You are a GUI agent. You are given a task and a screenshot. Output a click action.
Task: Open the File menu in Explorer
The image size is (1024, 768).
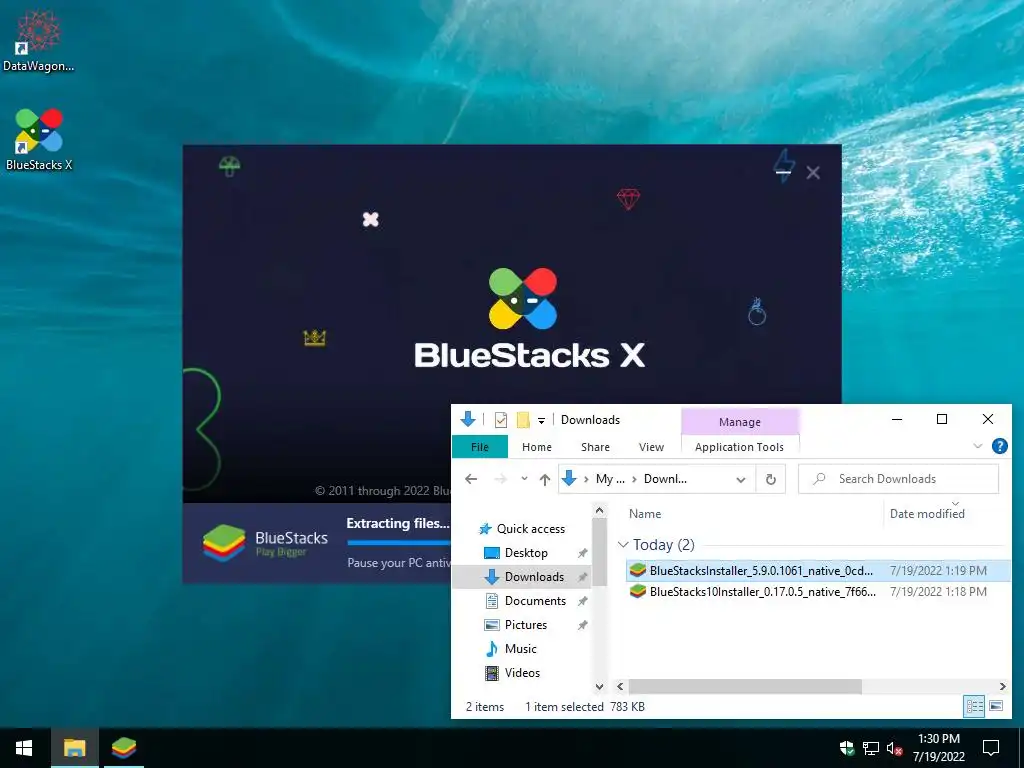click(480, 447)
